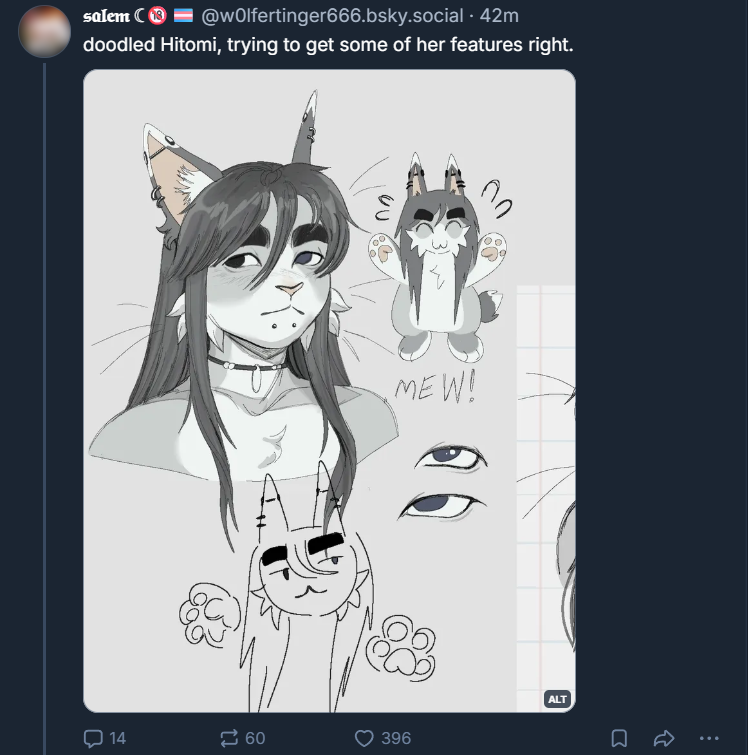Show the image ALT text badge

[x=557, y=699]
